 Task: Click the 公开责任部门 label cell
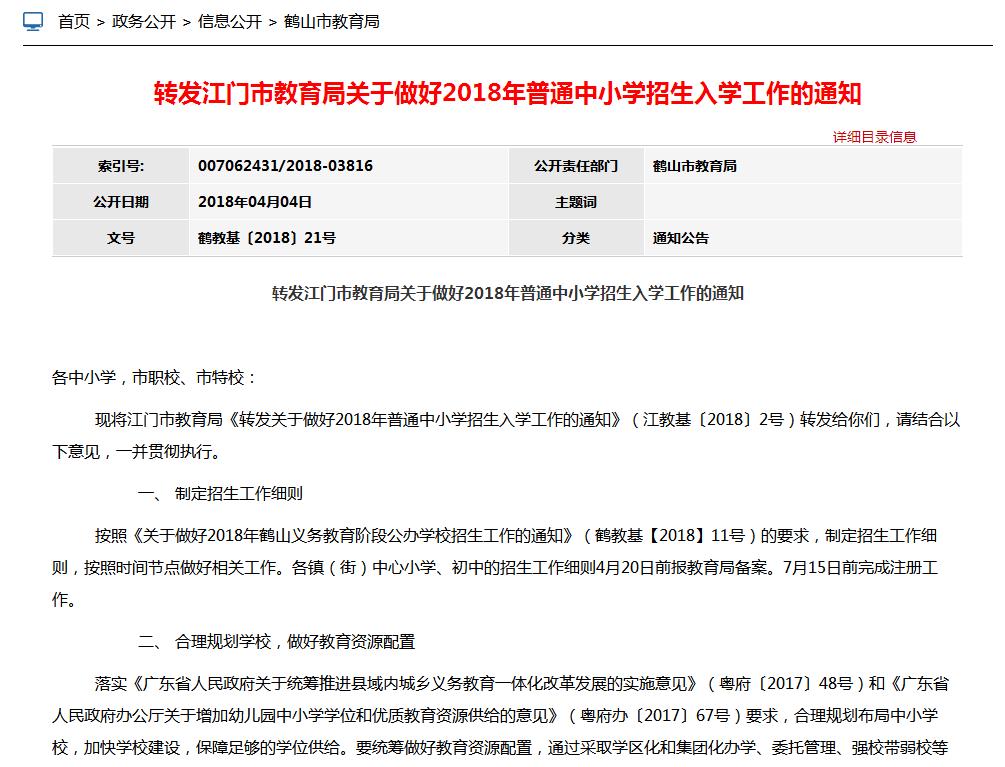click(x=576, y=166)
